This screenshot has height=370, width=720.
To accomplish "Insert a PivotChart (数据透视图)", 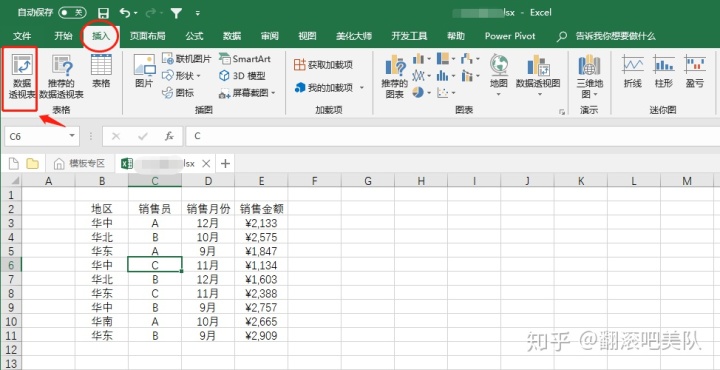I will coord(538,76).
